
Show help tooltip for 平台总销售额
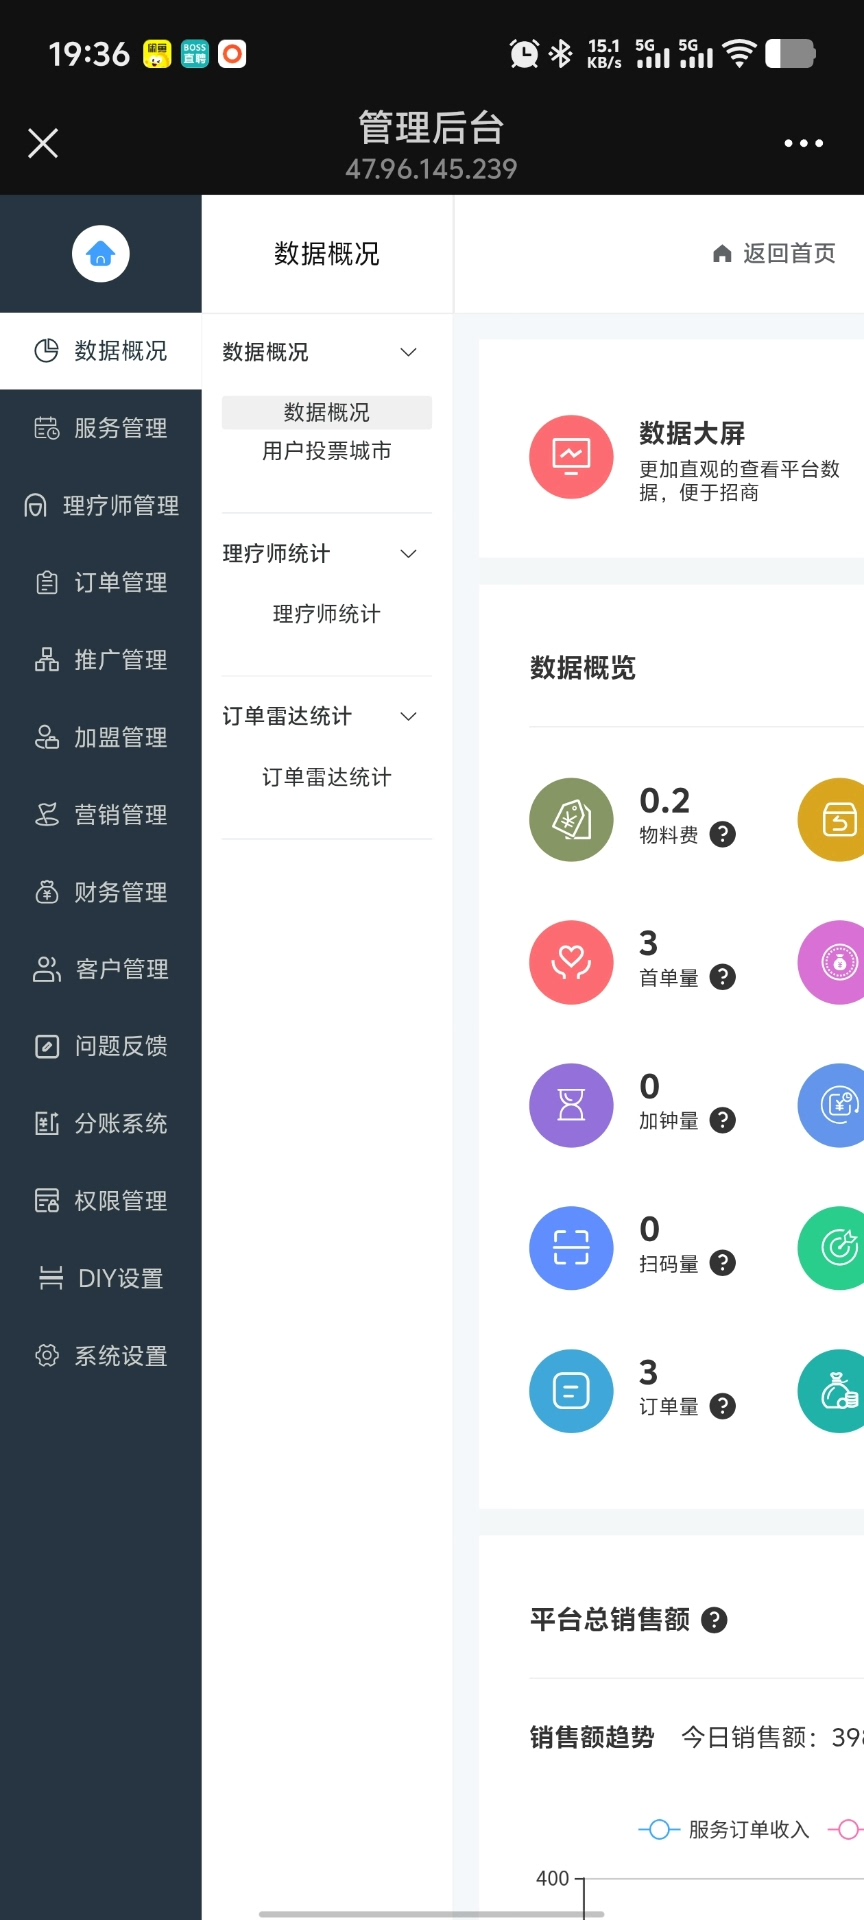point(714,1620)
